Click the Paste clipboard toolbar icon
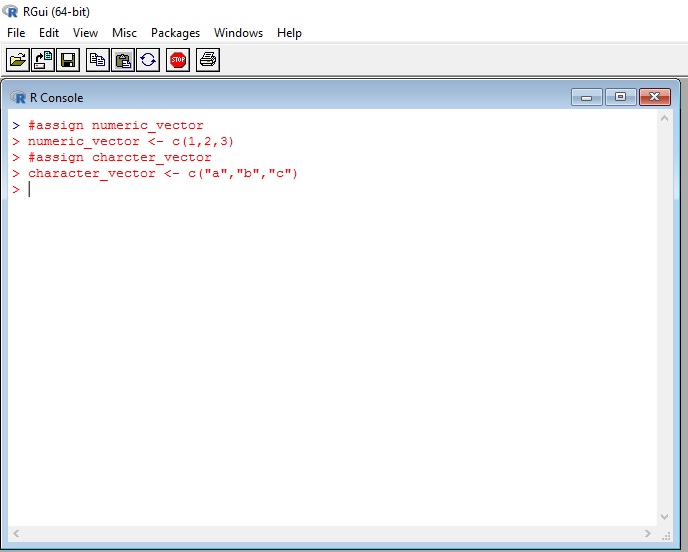The width and height of the screenshot is (688, 552). tap(123, 60)
